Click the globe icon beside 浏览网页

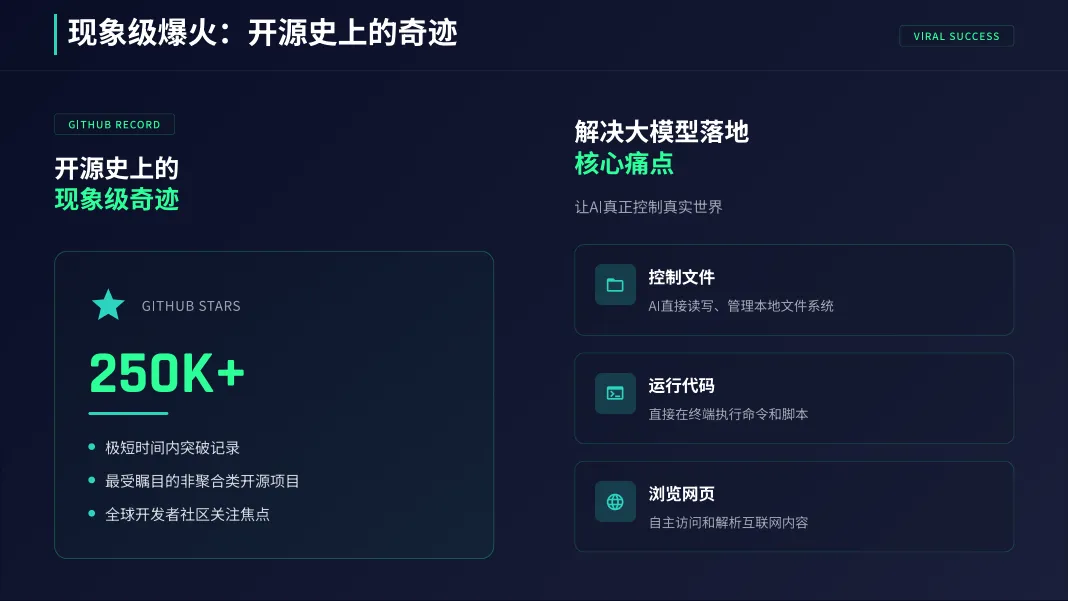point(615,502)
